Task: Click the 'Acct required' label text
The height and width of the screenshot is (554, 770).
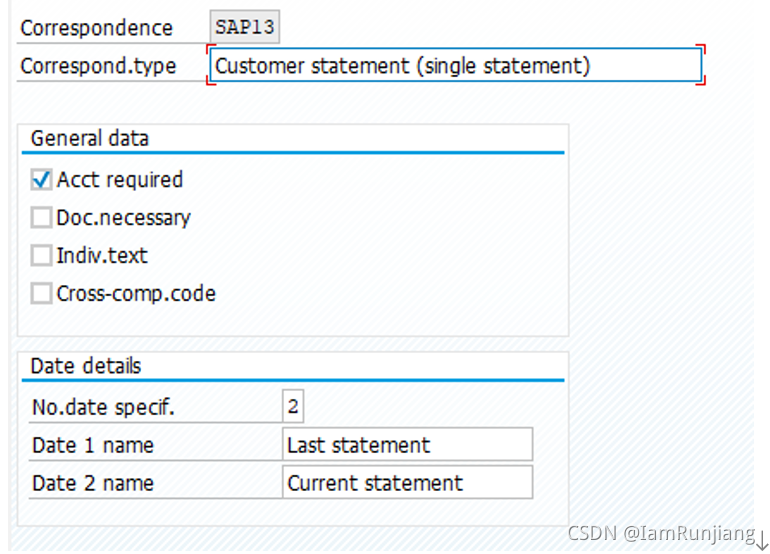Action: pyautogui.click(x=120, y=180)
